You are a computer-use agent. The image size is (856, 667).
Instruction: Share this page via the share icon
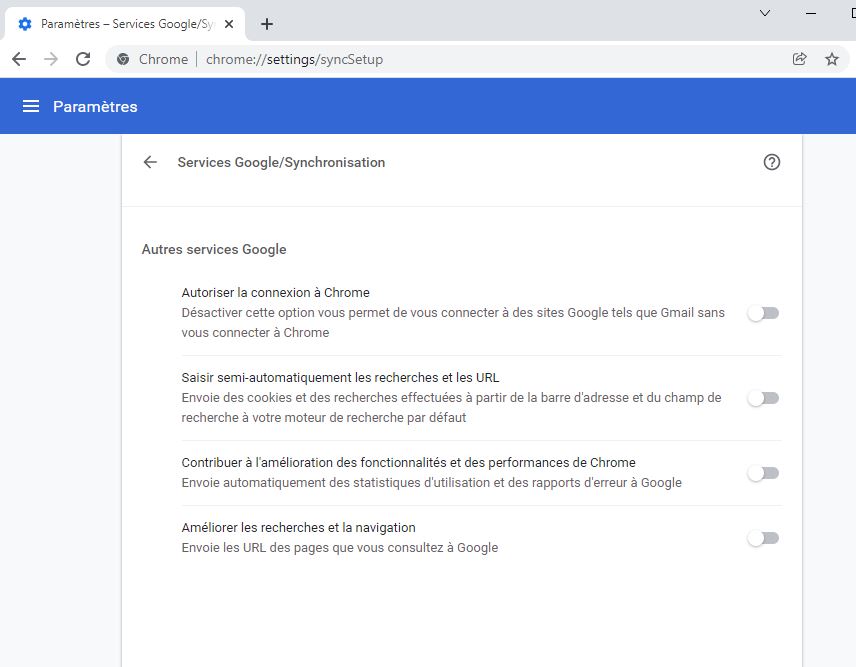[x=799, y=59]
